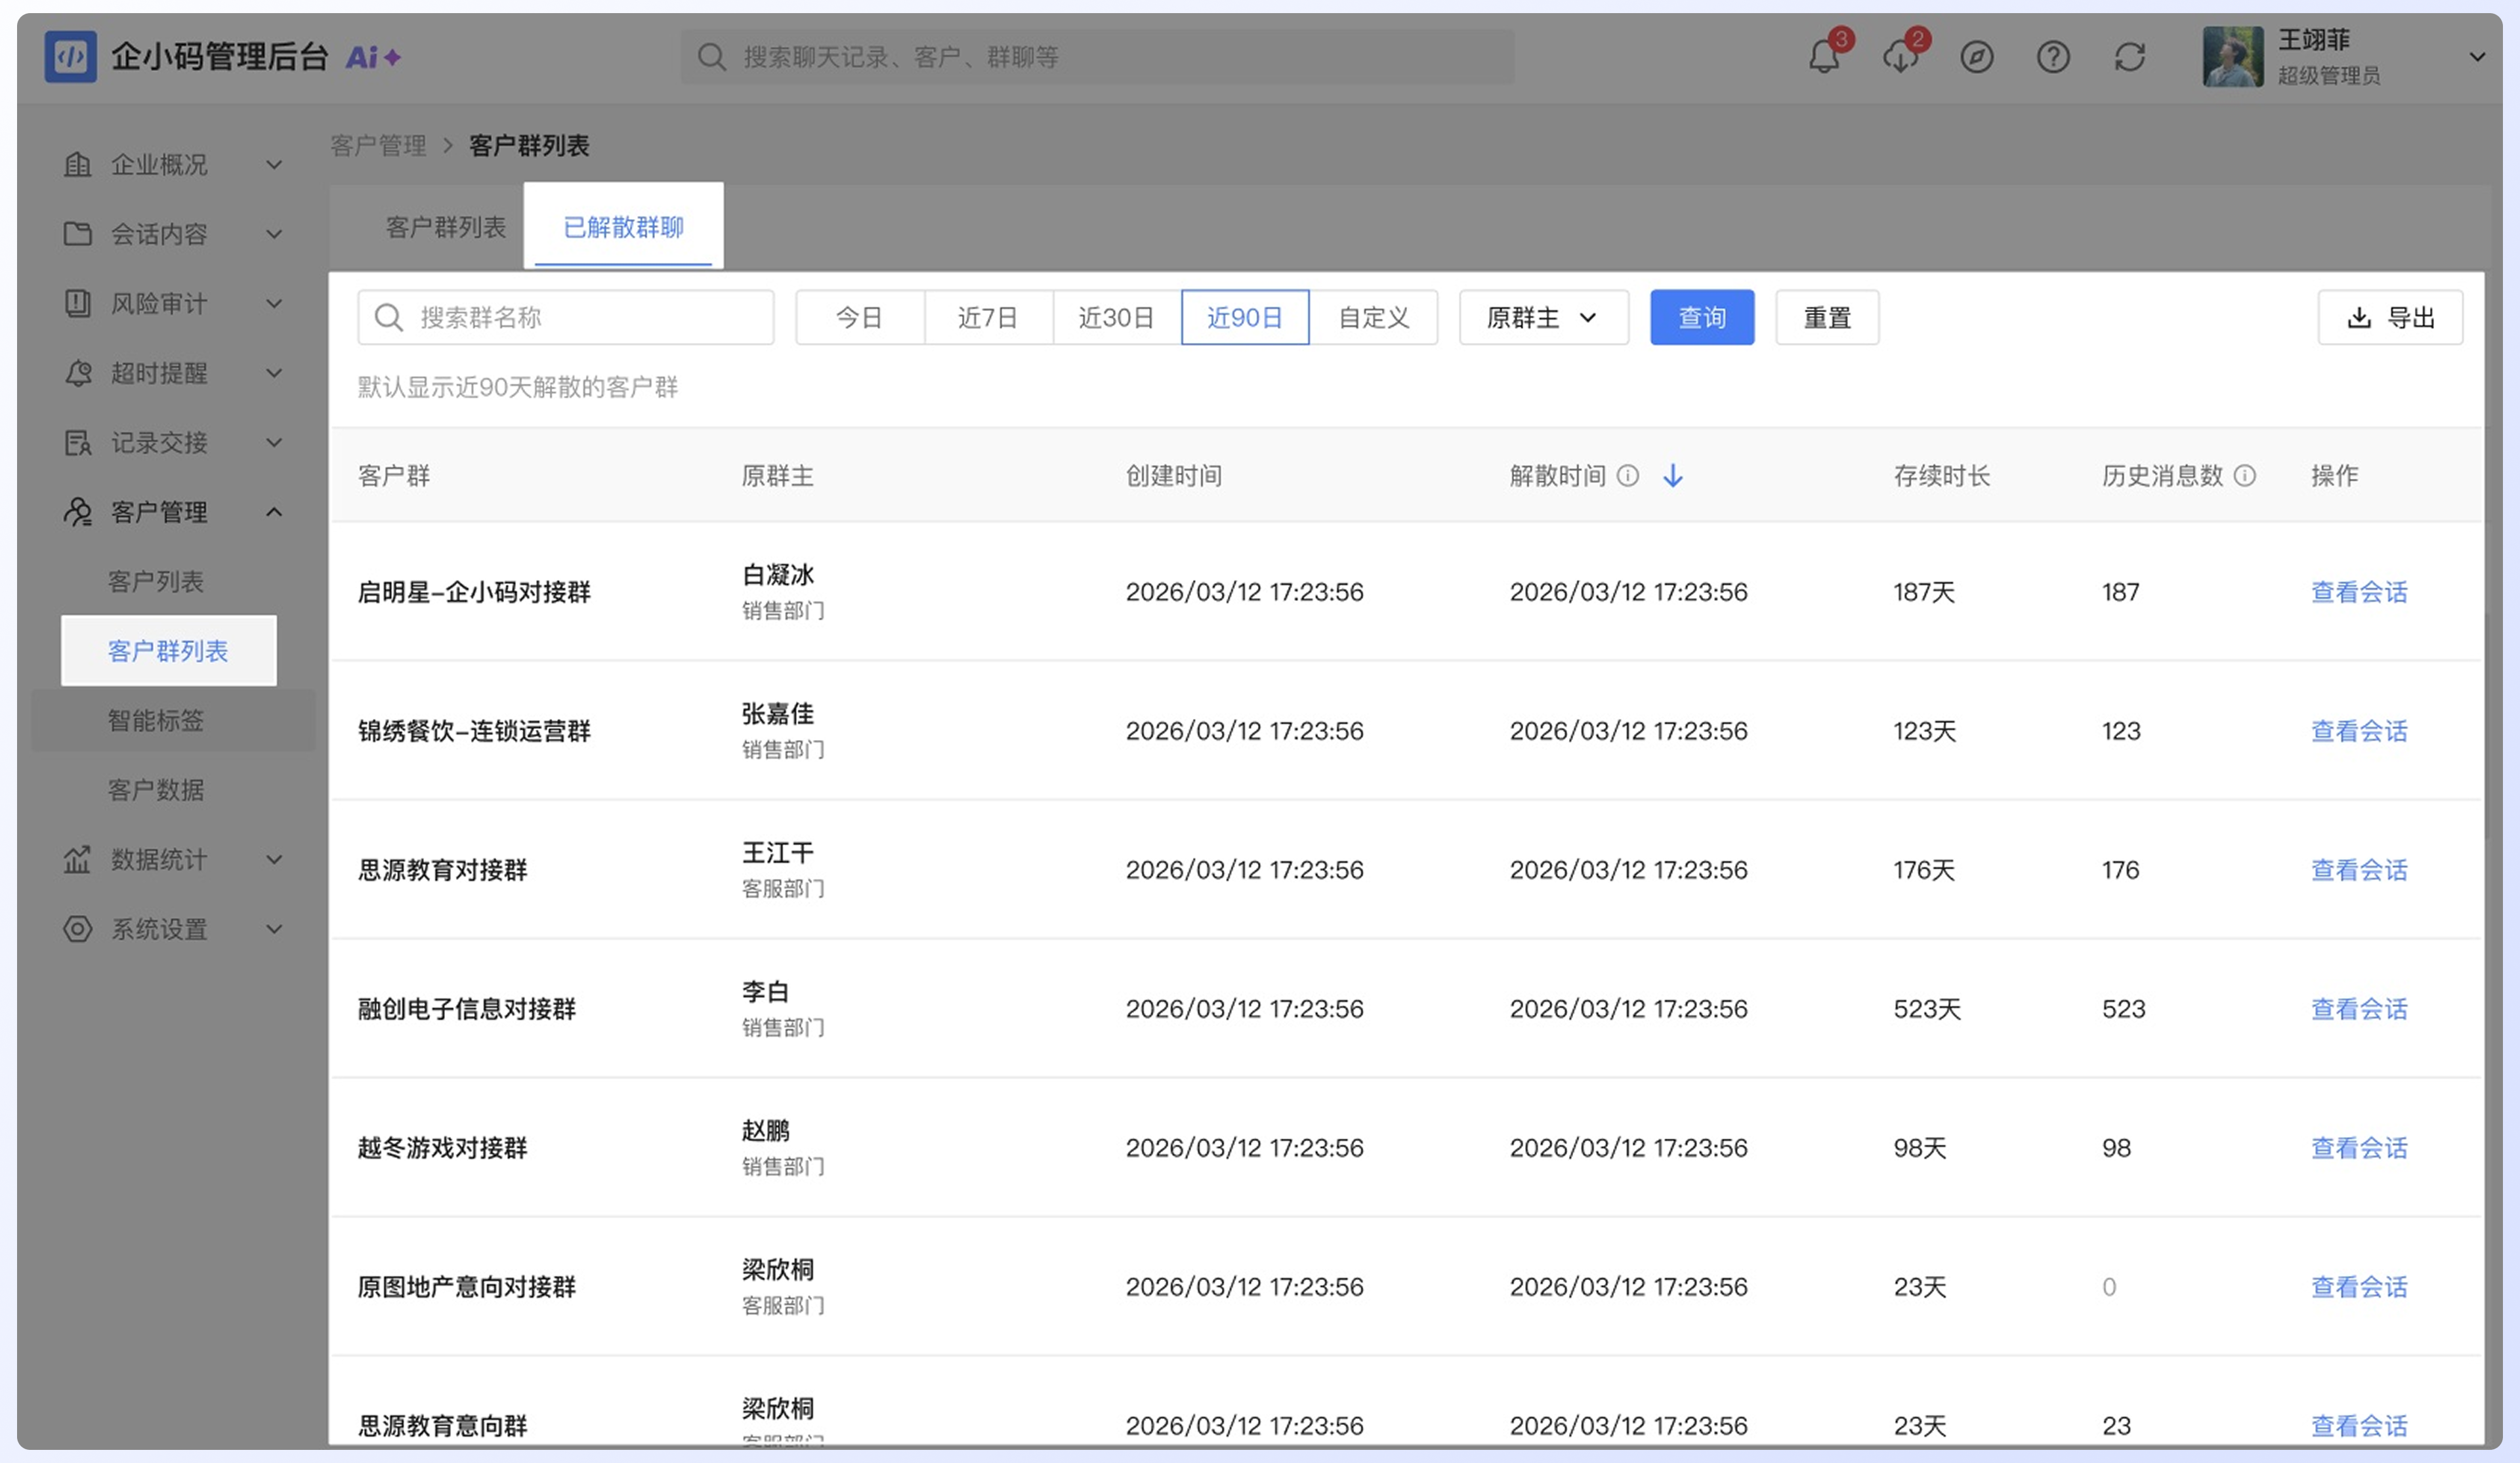The width and height of the screenshot is (2520, 1463).
Task: Select the 近90日 date filter
Action: point(1245,317)
